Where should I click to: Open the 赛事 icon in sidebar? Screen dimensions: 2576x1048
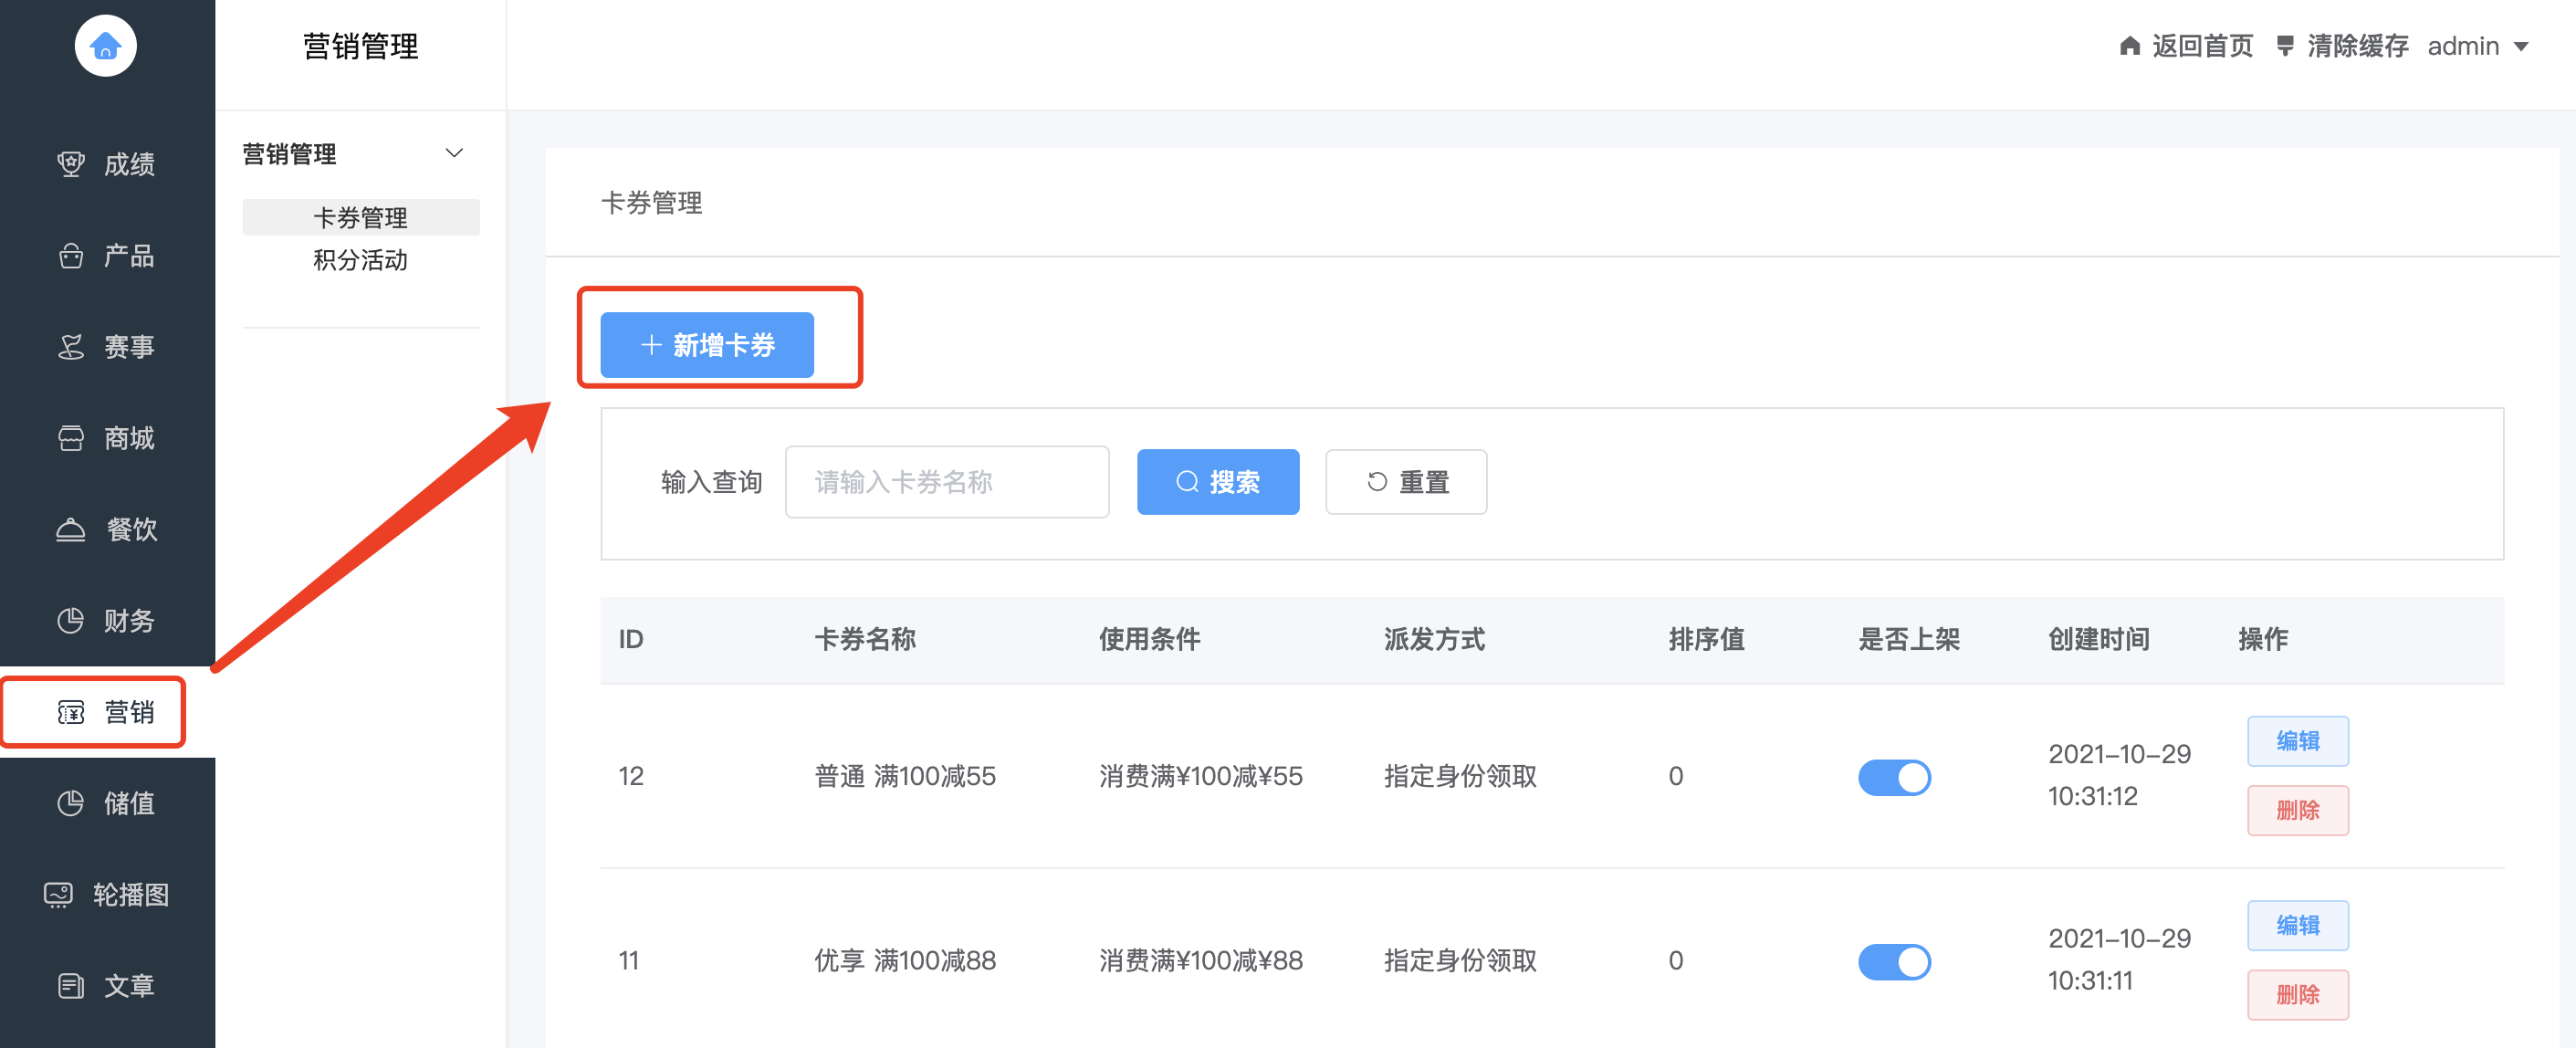[71, 347]
